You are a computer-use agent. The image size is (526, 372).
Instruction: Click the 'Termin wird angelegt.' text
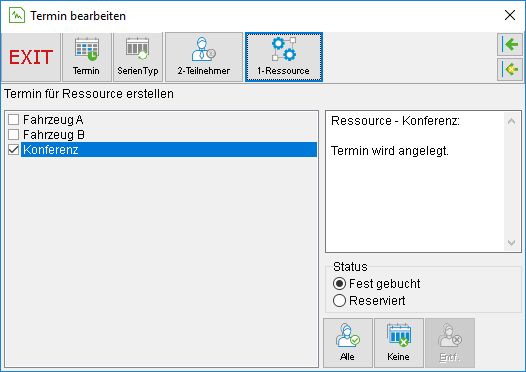[x=389, y=151]
